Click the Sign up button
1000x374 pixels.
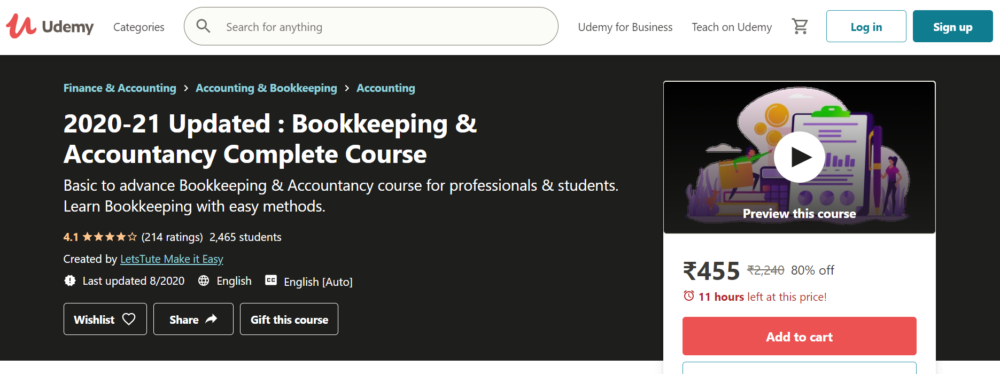tap(952, 26)
